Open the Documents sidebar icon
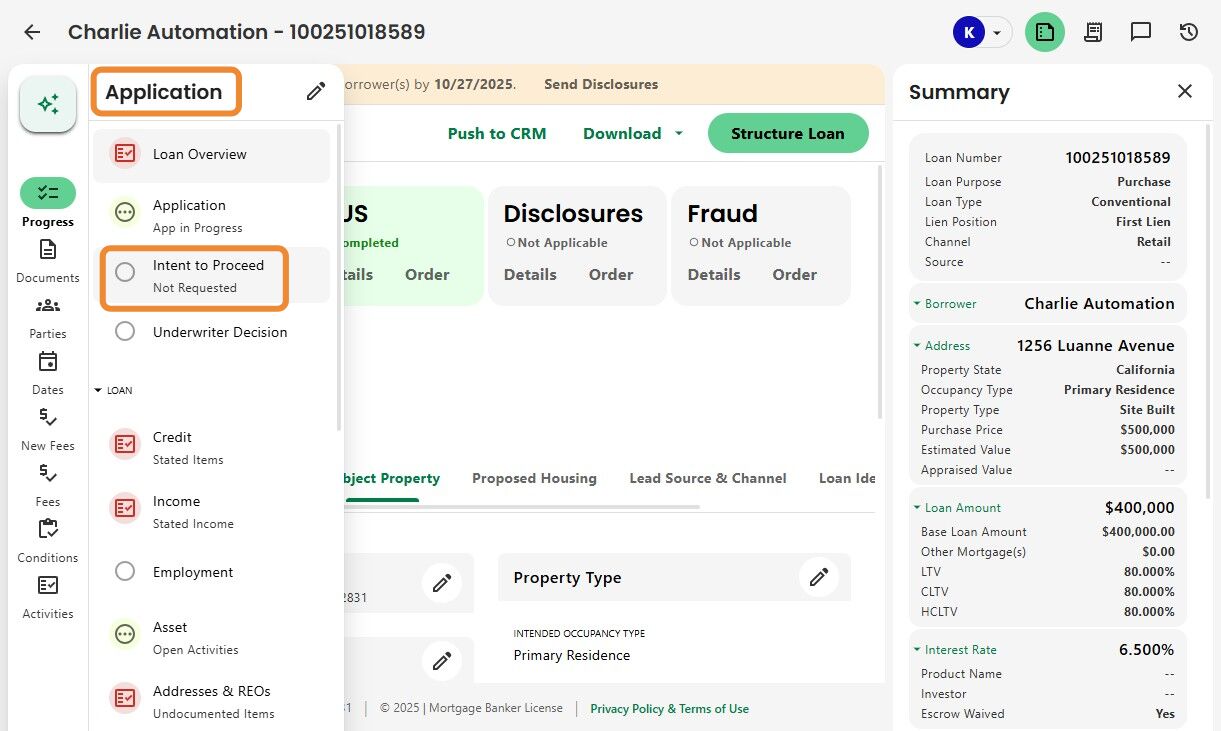The width and height of the screenshot is (1221, 731). tap(48, 249)
